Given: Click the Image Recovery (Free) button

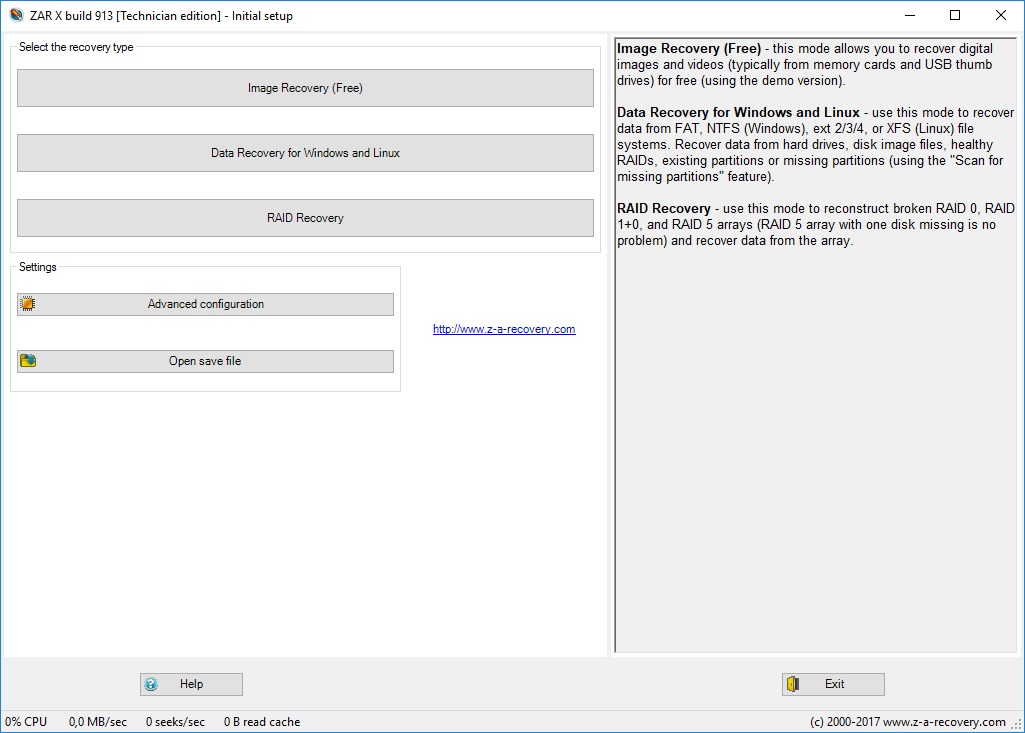Looking at the screenshot, I should (305, 88).
